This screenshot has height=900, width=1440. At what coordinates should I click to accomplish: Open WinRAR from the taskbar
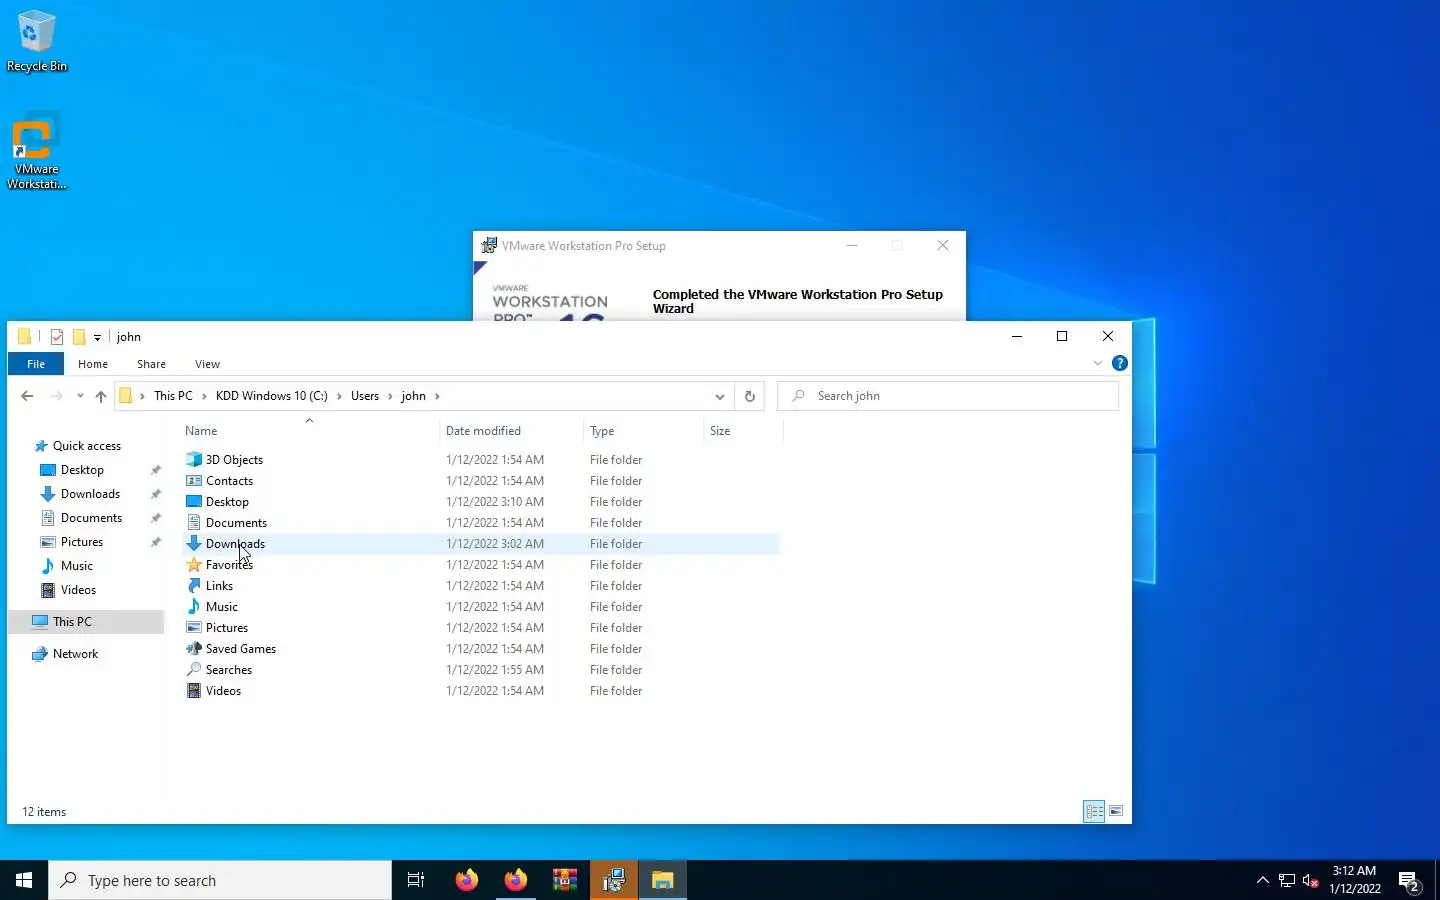point(565,880)
